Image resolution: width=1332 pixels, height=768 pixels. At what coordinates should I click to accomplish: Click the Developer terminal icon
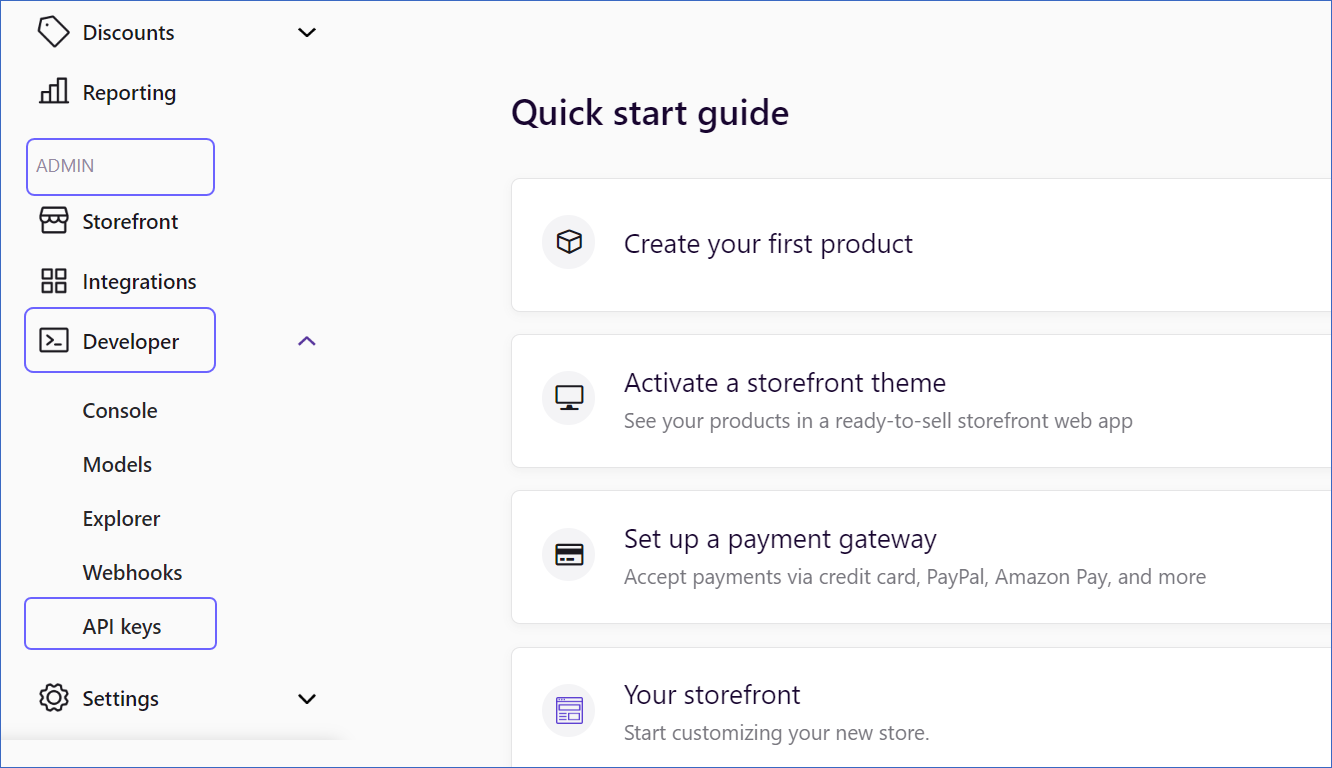[53, 341]
